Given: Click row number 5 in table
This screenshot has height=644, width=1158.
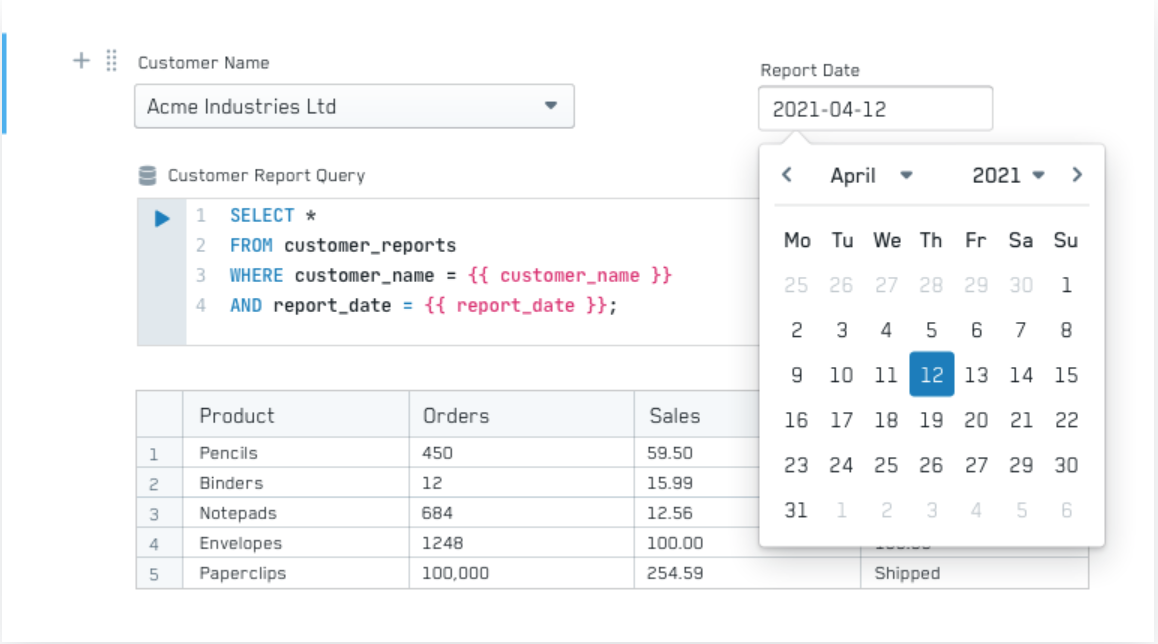Looking at the screenshot, I should pyautogui.click(x=154, y=574).
